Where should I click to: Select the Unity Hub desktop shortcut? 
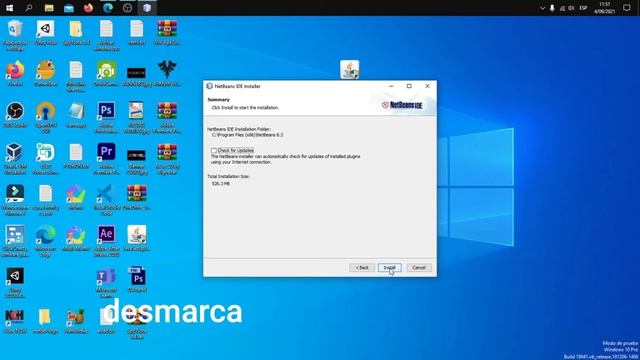[x=45, y=33]
